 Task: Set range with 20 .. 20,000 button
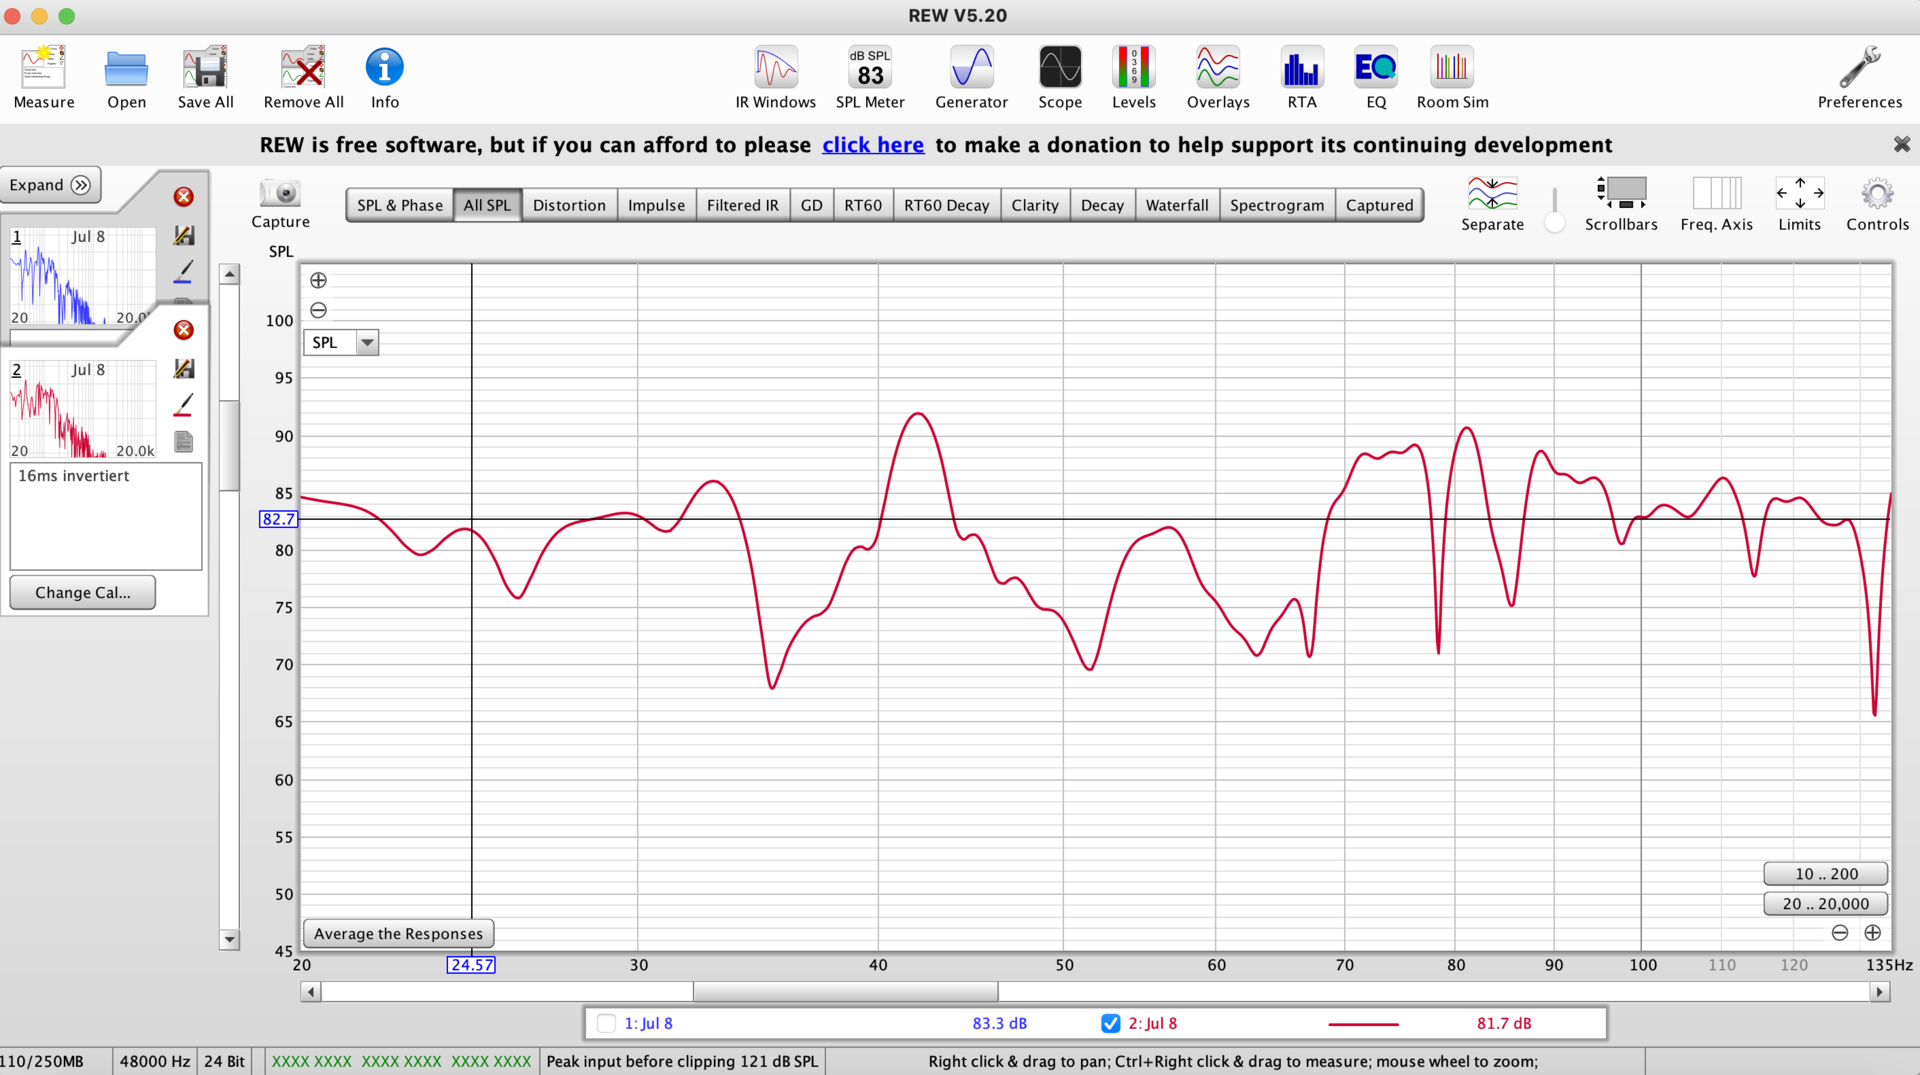1826,903
